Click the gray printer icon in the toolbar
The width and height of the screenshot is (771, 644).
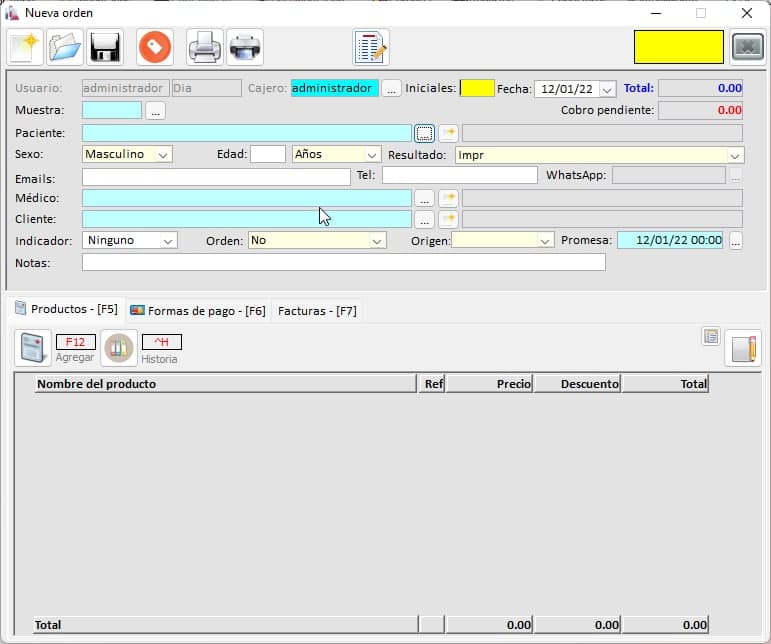[205, 47]
